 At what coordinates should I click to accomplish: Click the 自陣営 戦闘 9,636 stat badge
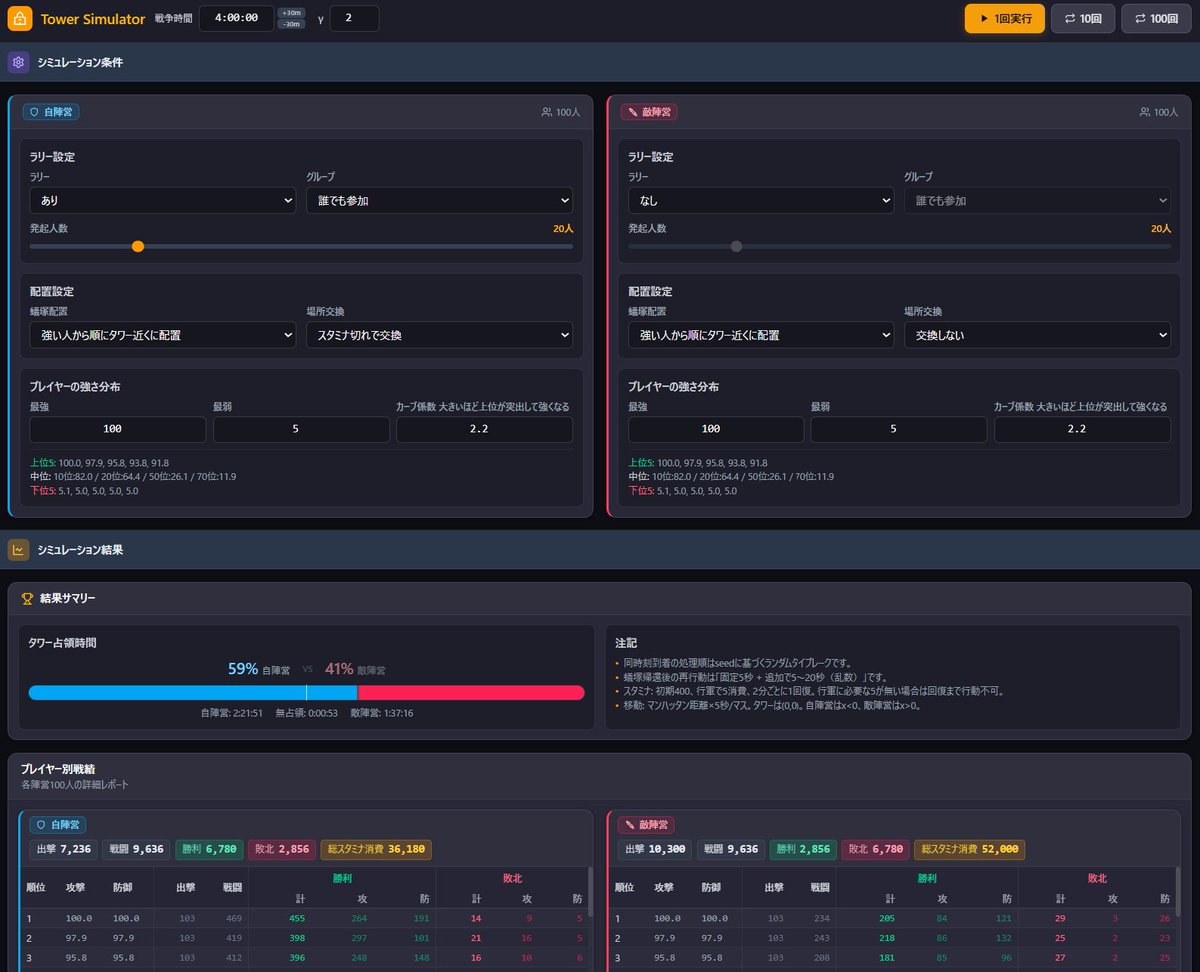click(x=137, y=849)
